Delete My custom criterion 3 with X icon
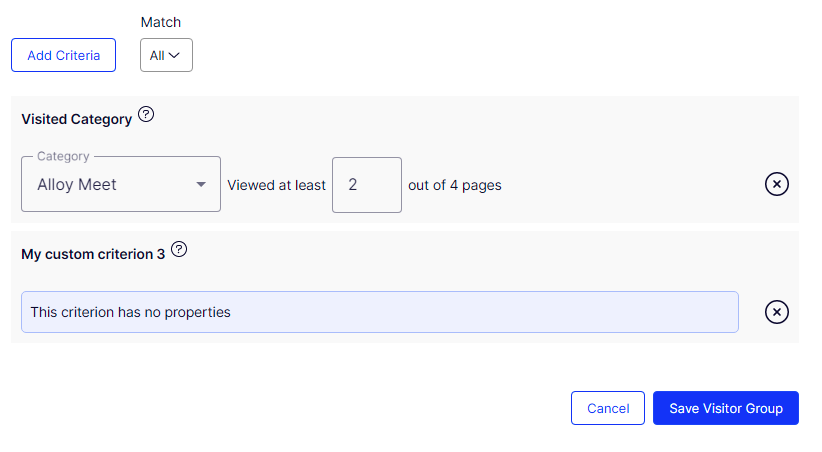The image size is (822, 452). click(776, 312)
